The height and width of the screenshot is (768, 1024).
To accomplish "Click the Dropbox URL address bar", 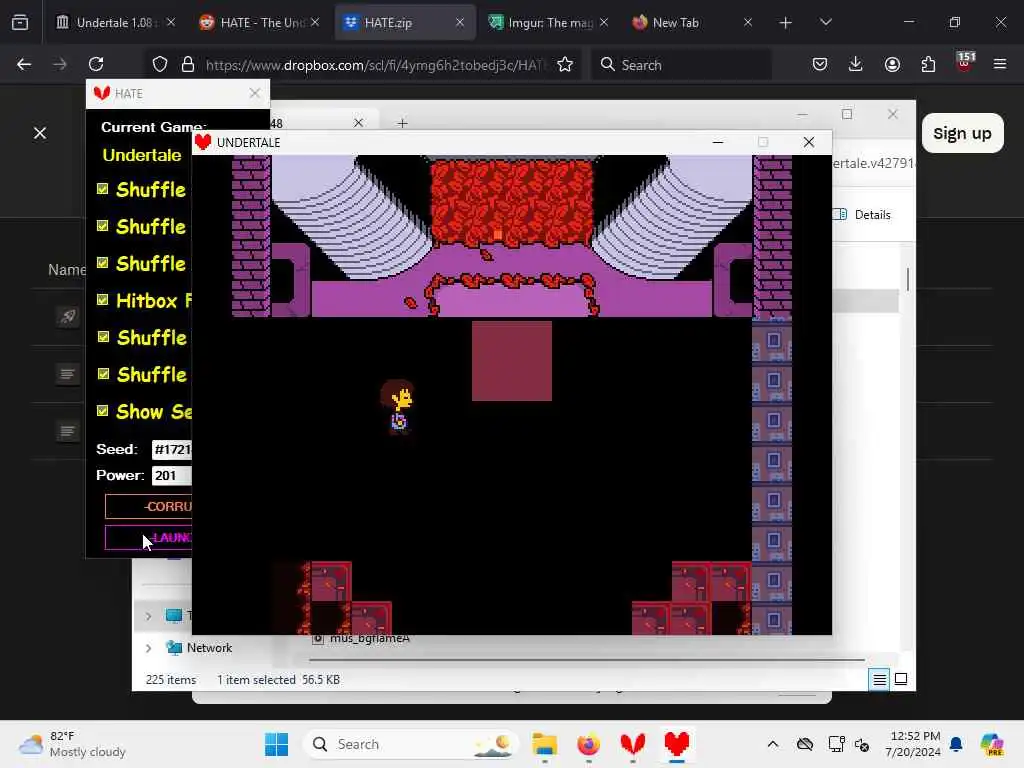I will (376, 64).
